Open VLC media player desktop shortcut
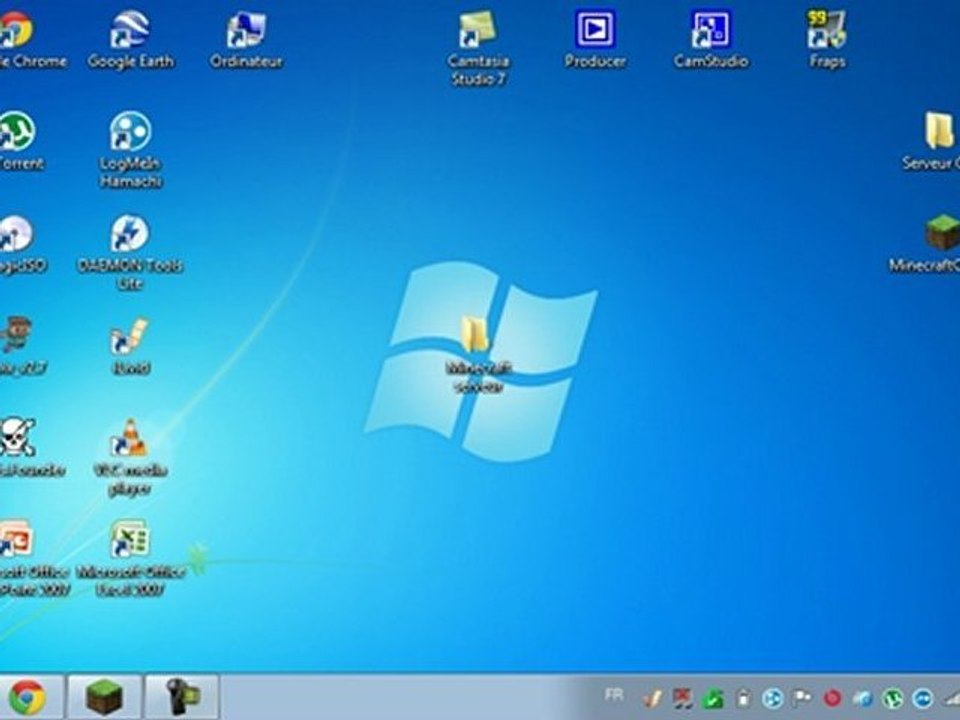 pos(130,457)
